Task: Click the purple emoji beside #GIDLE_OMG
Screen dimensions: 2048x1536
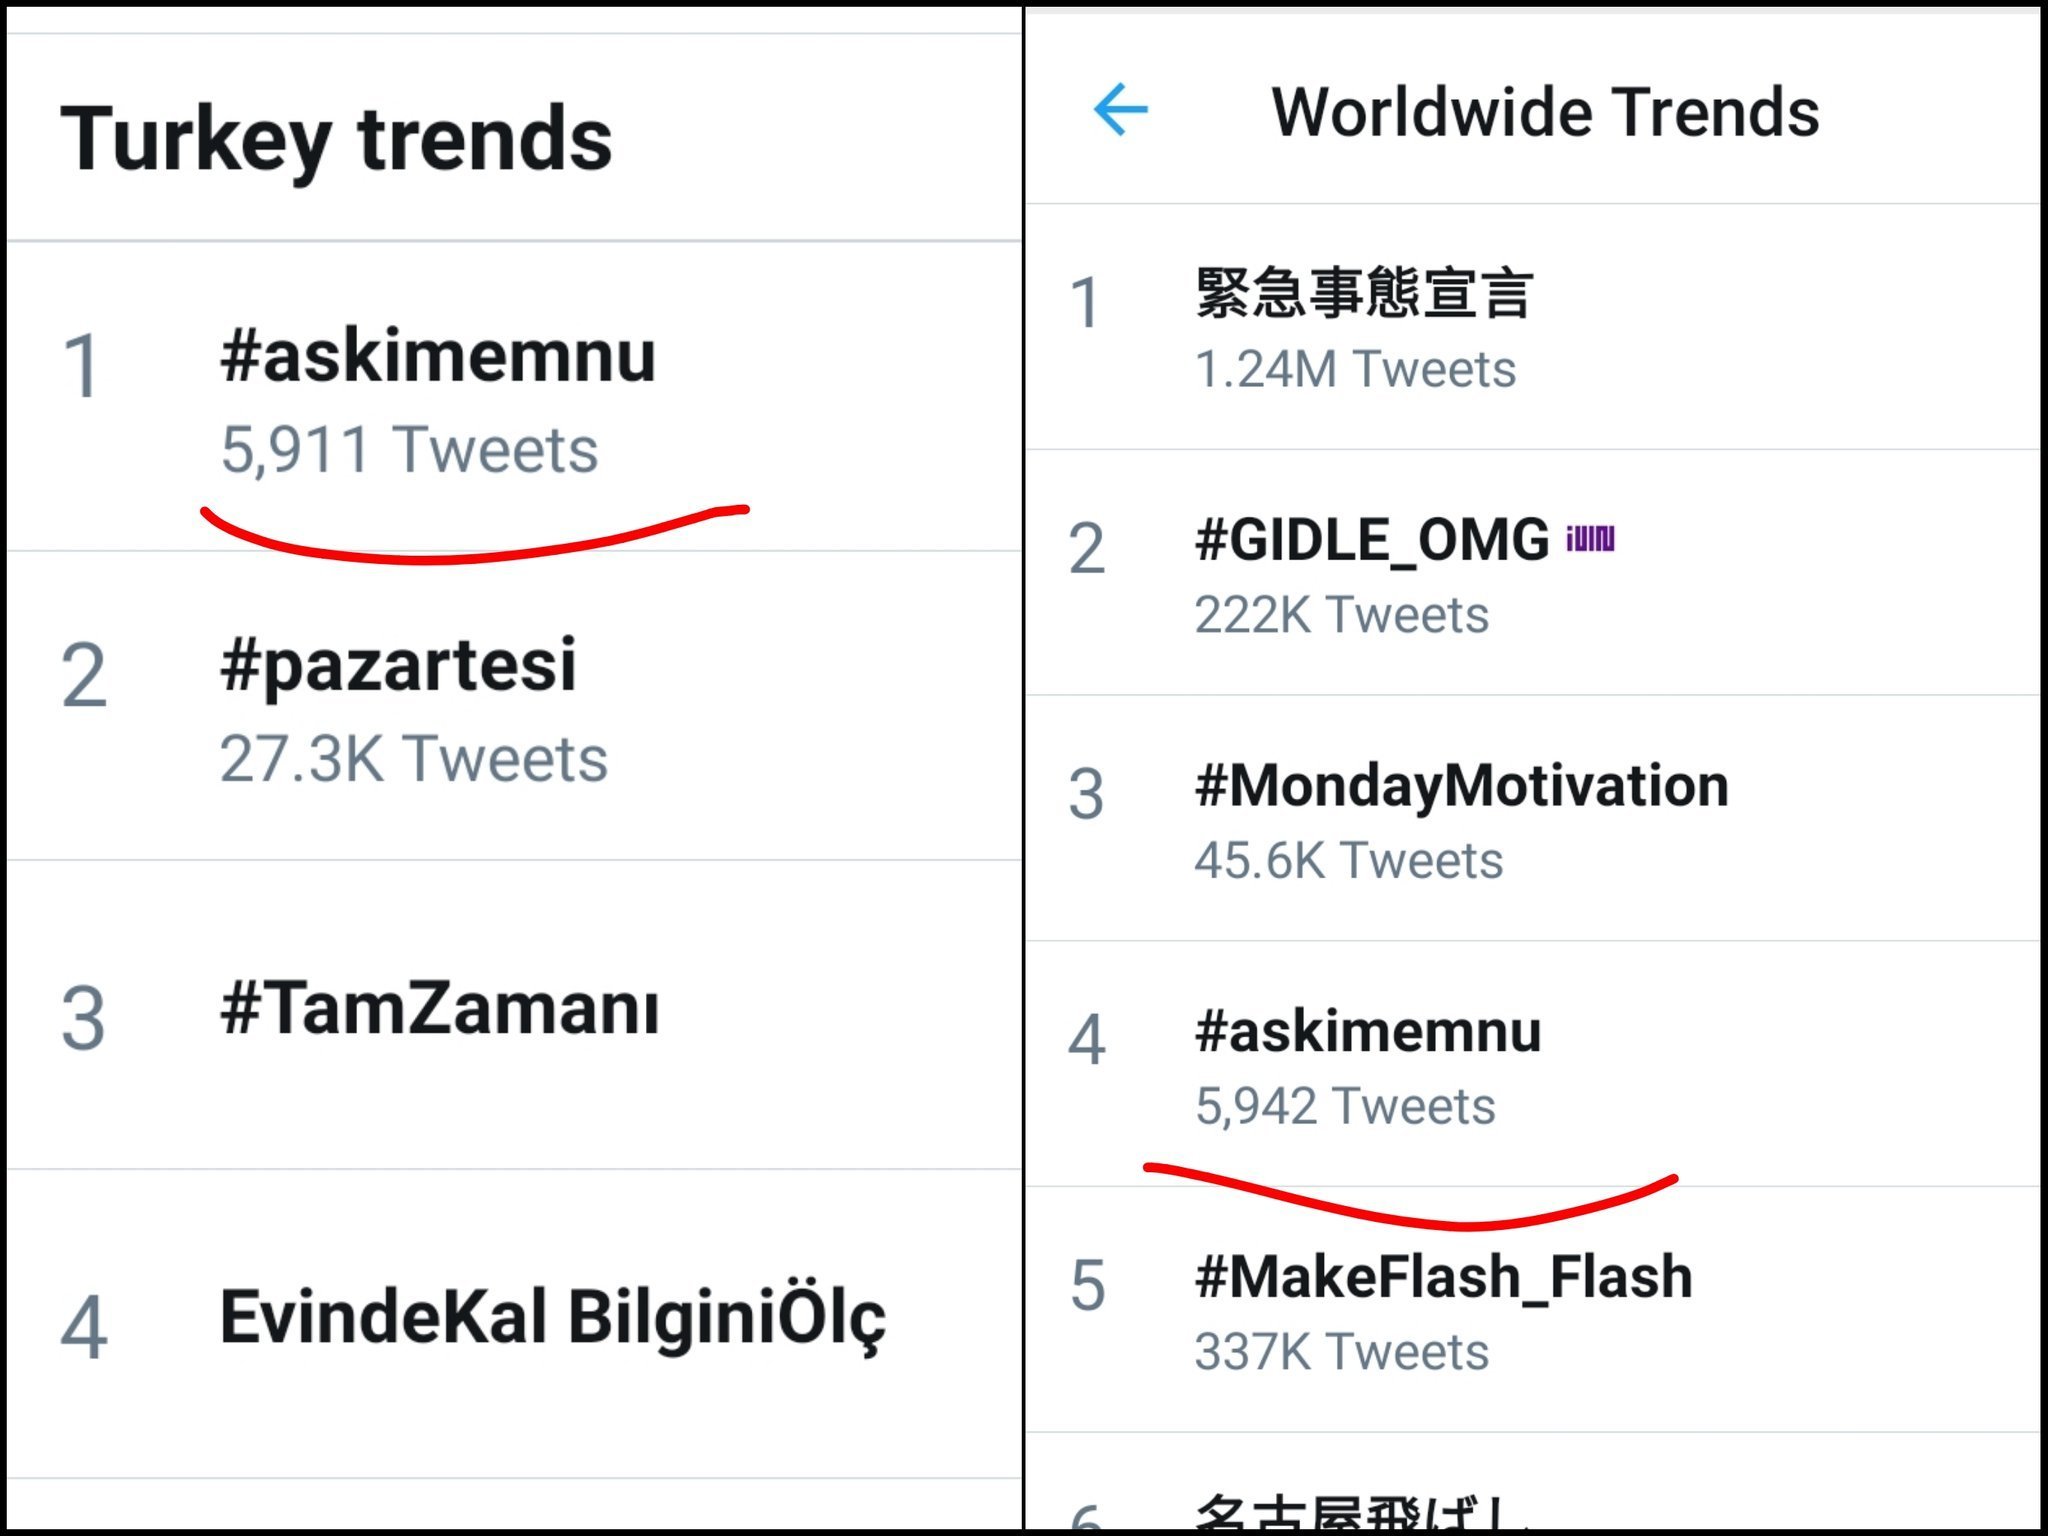Action: (x=1590, y=540)
